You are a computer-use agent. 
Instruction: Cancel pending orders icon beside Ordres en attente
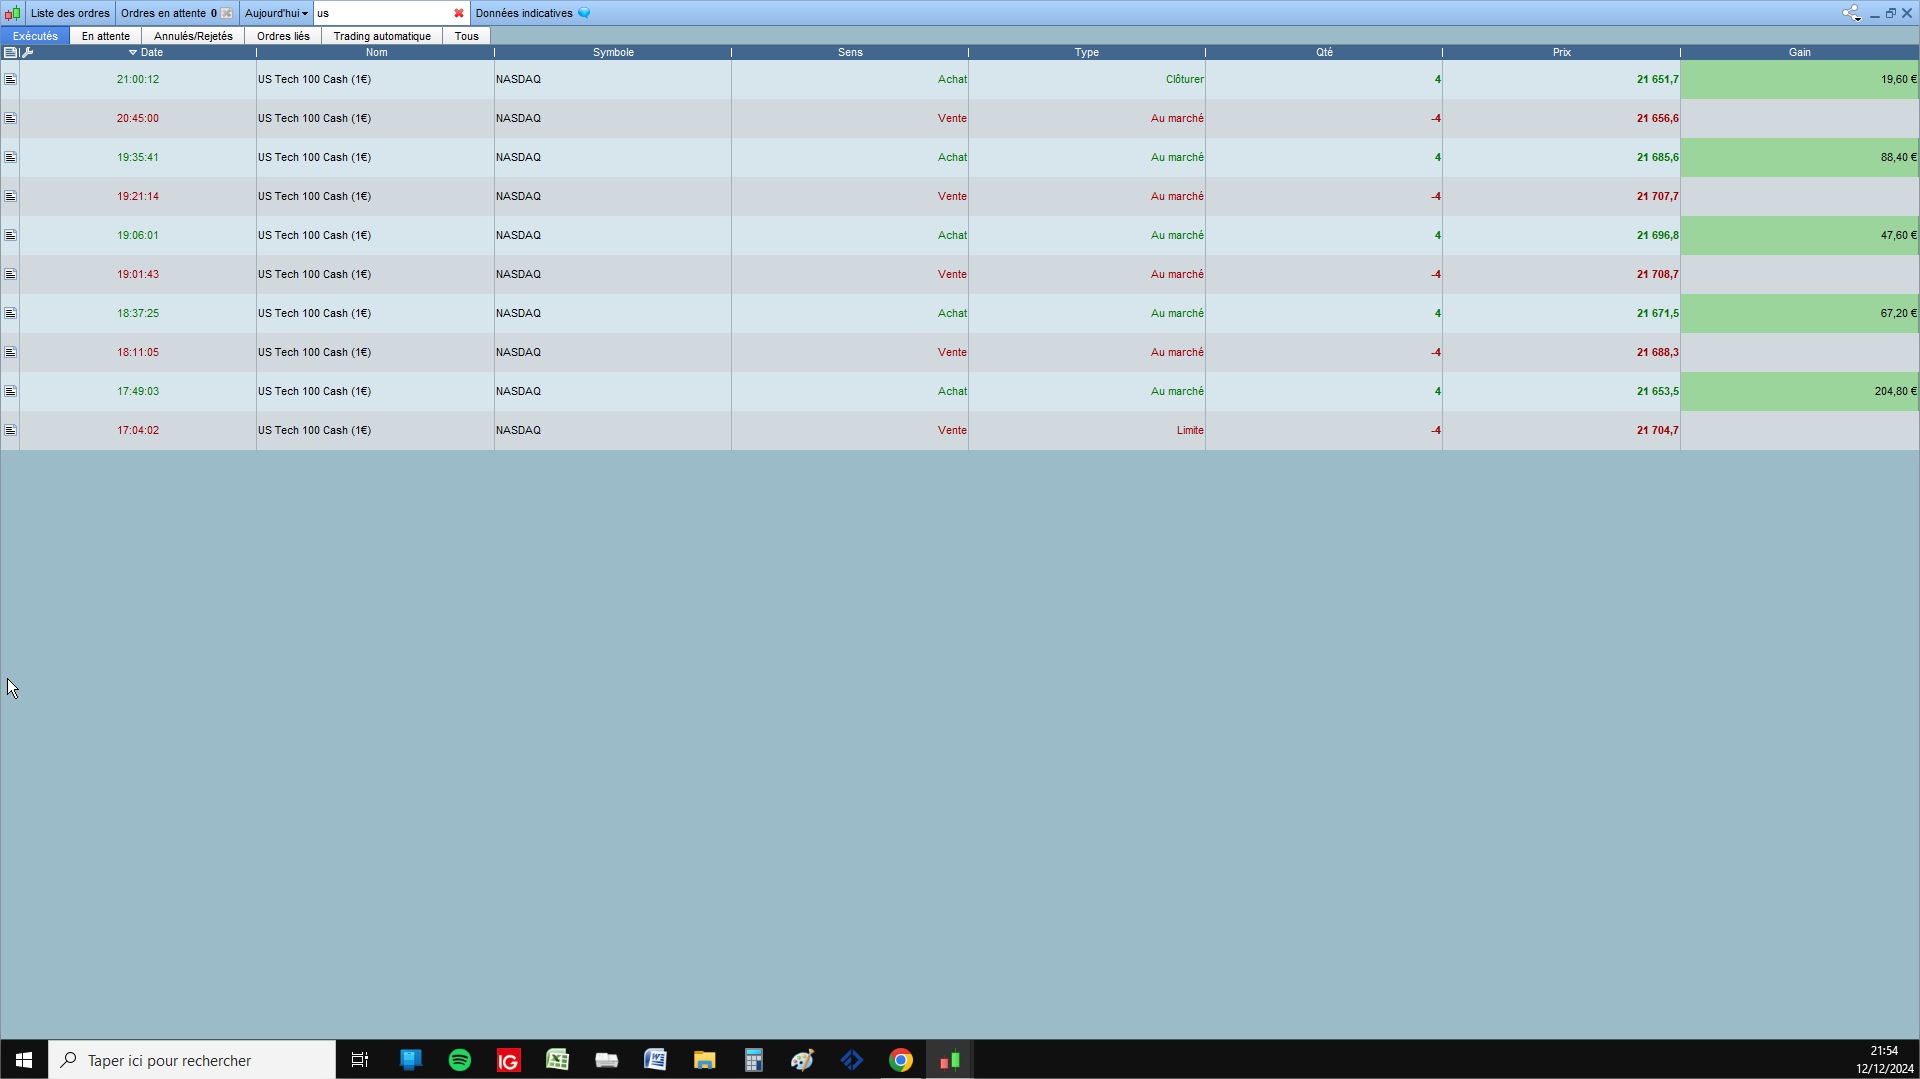[227, 13]
